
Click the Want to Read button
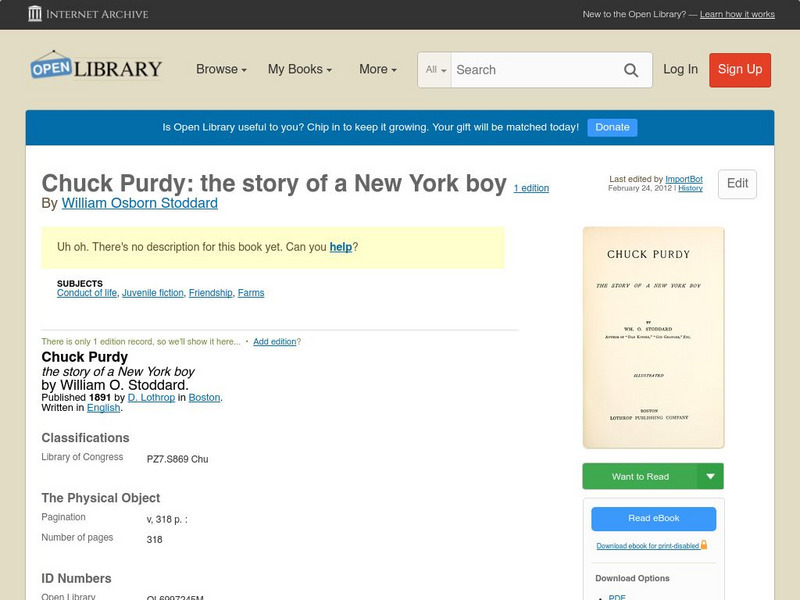(x=641, y=476)
